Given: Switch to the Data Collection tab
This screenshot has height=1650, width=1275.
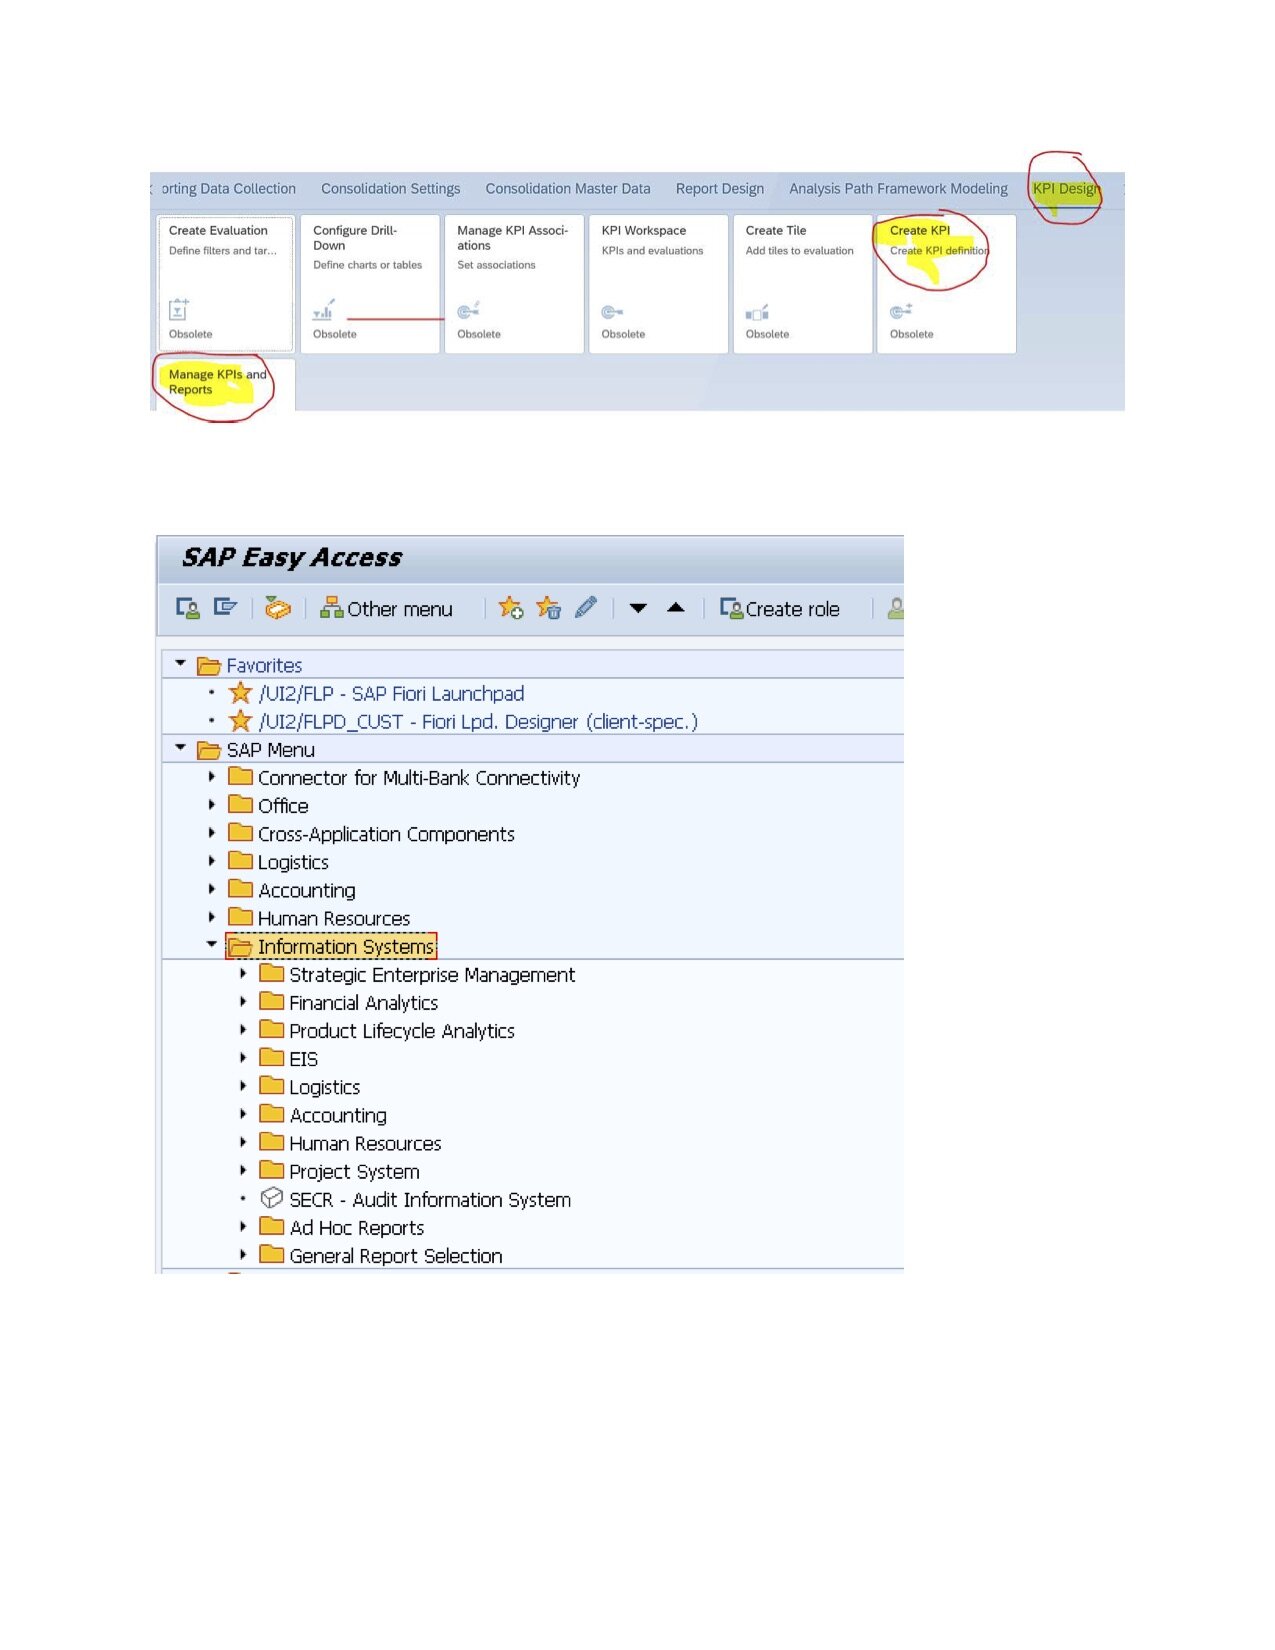Looking at the screenshot, I should point(229,188).
